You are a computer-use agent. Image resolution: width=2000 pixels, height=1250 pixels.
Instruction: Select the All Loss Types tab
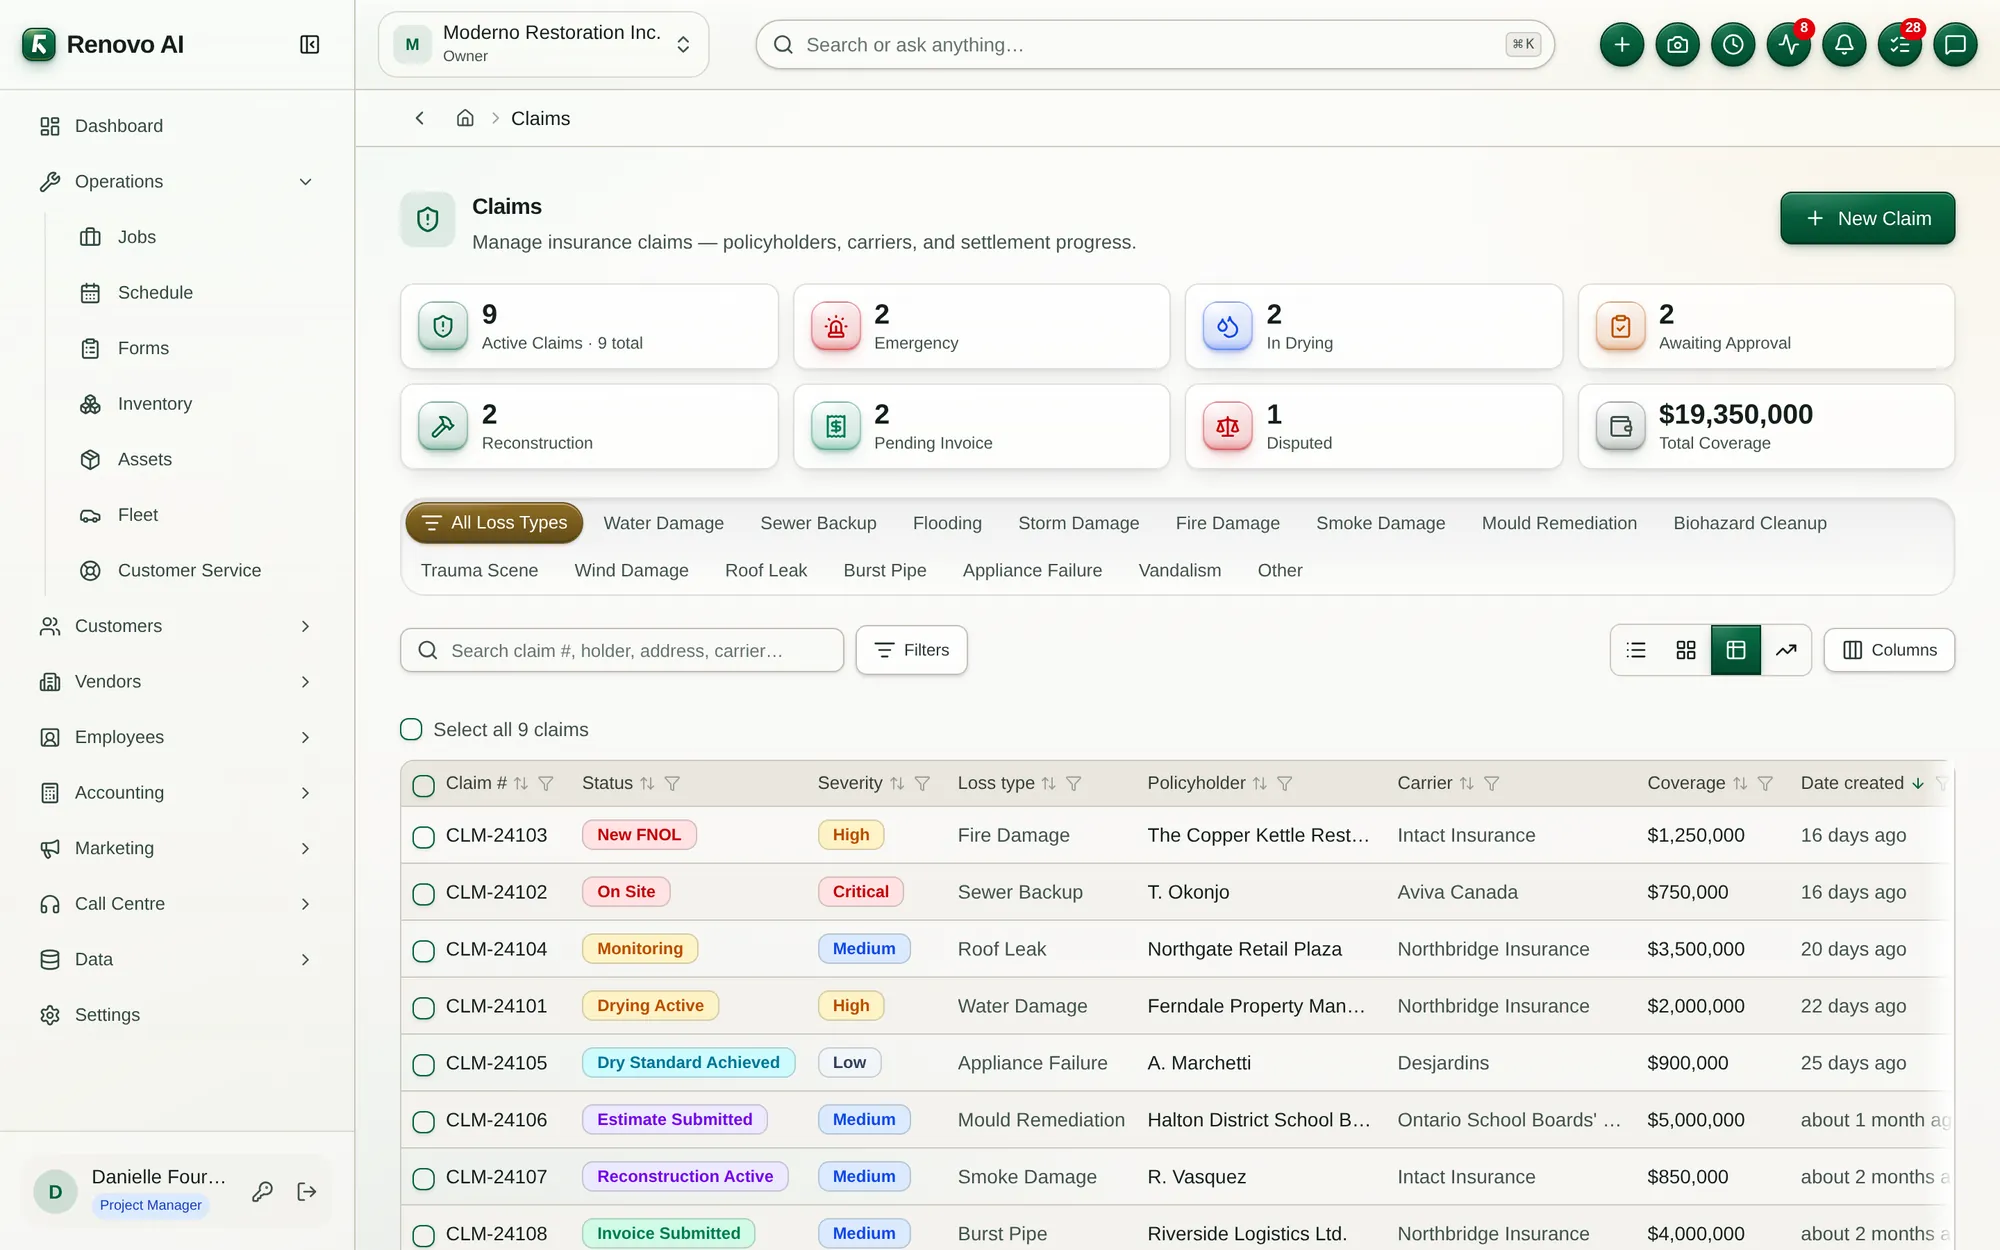[x=494, y=523]
